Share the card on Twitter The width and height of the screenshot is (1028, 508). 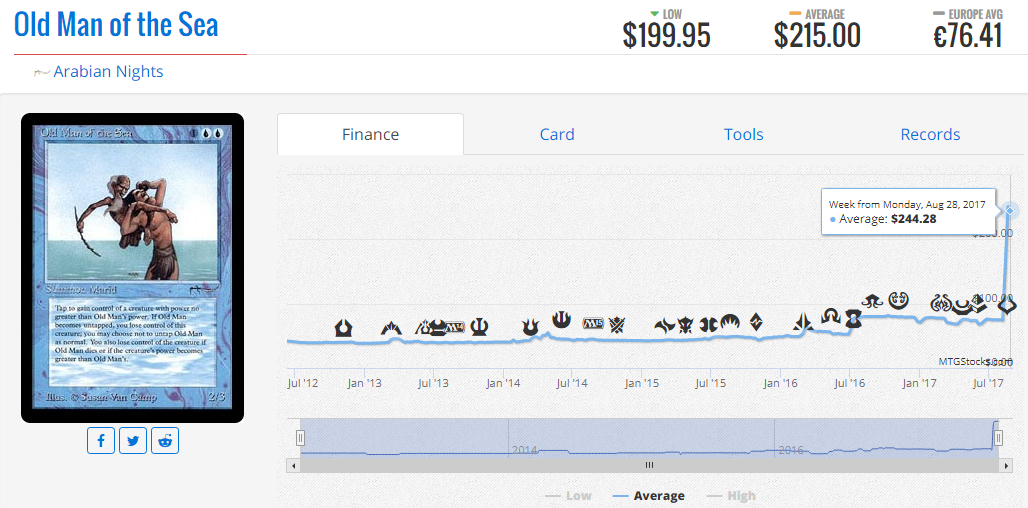click(x=133, y=441)
